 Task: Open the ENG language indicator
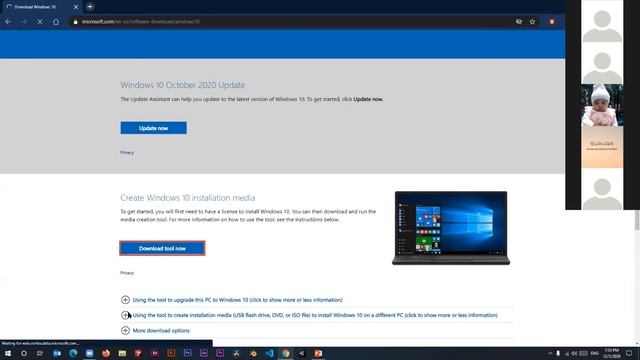(x=595, y=353)
